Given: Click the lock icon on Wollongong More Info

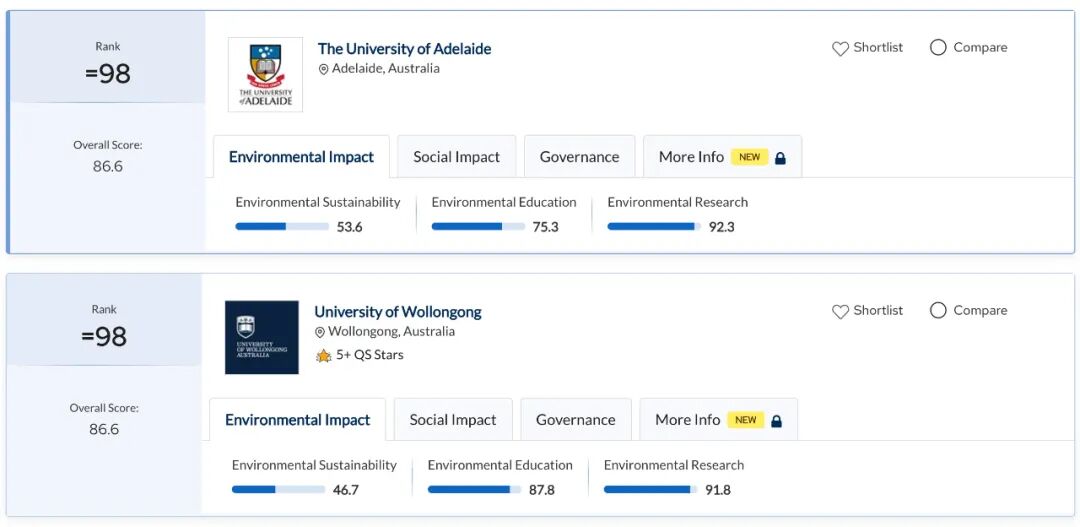Looking at the screenshot, I should pos(776,421).
